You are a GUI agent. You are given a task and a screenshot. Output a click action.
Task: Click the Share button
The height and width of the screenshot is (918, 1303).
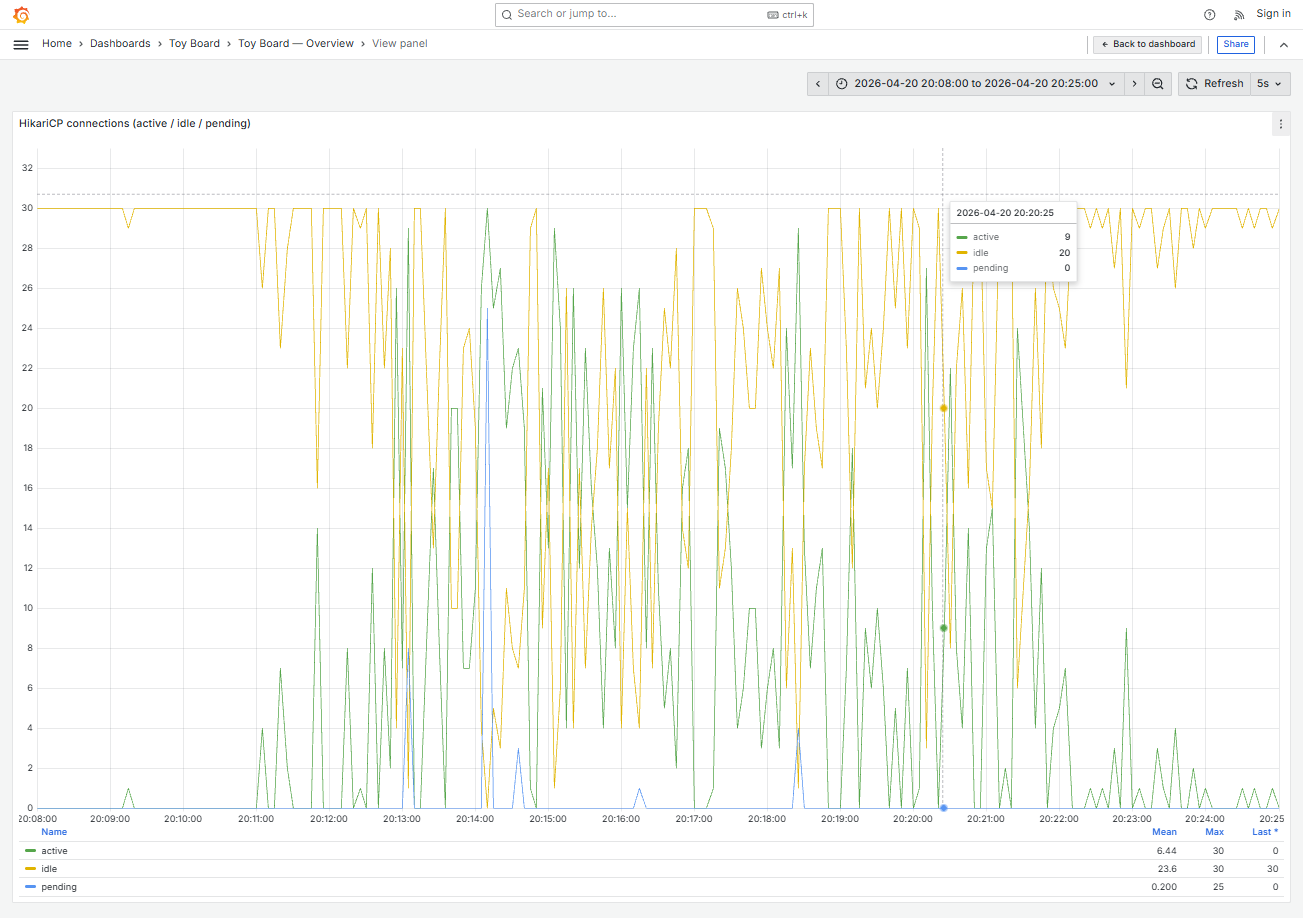coord(1236,44)
